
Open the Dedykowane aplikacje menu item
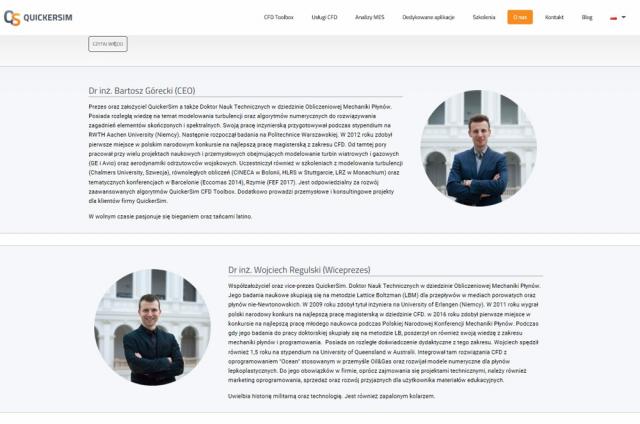tap(428, 17)
